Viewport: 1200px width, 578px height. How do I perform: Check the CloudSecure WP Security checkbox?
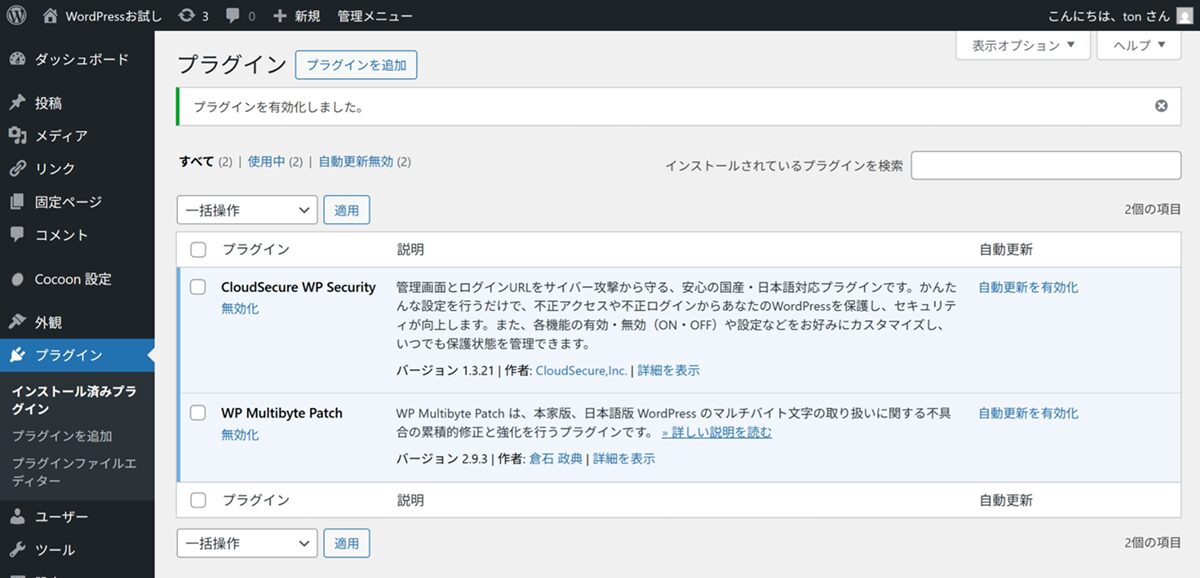[x=198, y=288]
